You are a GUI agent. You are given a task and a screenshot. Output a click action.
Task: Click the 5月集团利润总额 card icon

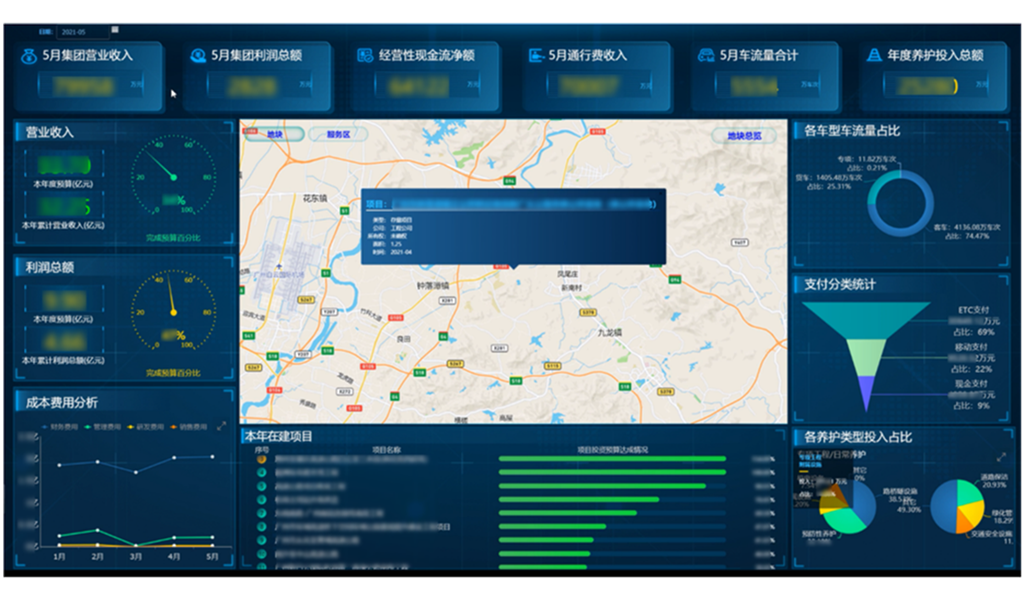pyautogui.click(x=199, y=56)
